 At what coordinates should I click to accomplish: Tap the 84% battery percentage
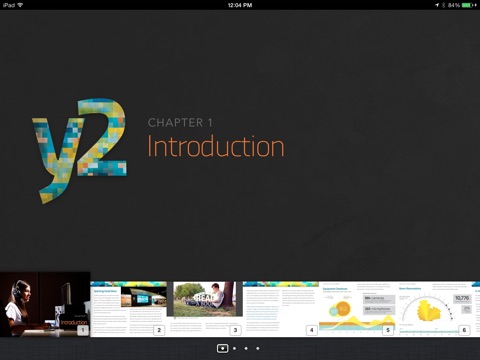click(454, 5)
